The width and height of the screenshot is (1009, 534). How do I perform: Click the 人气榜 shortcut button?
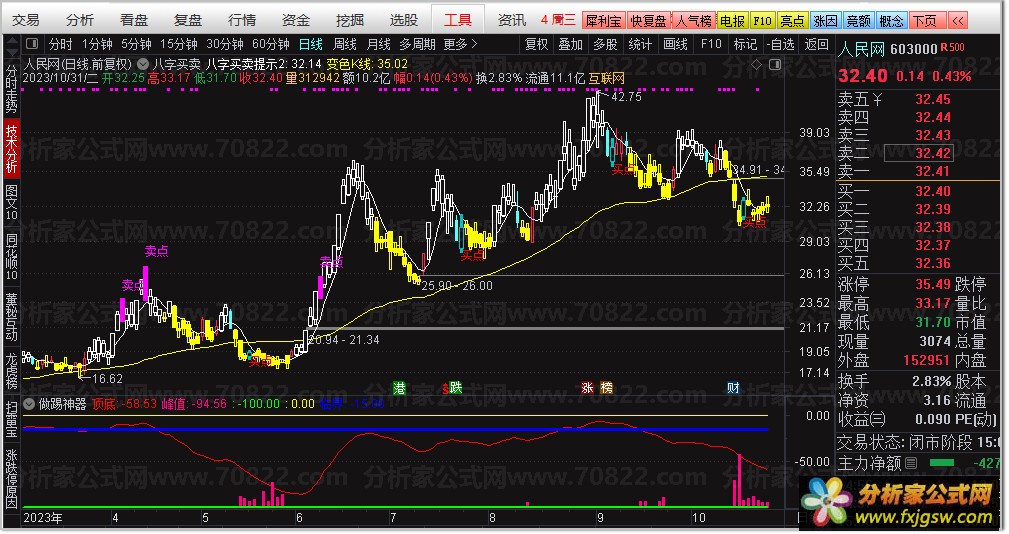694,21
